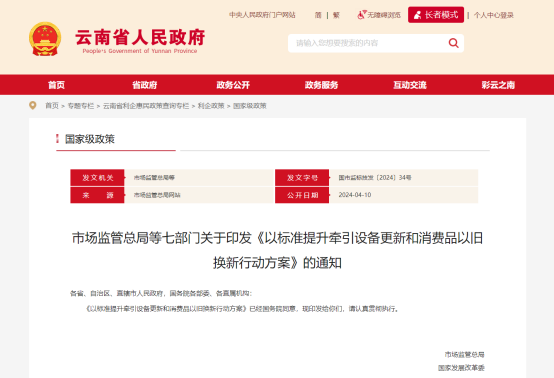Switch to simplified Chinese 简
554x378 pixels.
tap(318, 15)
